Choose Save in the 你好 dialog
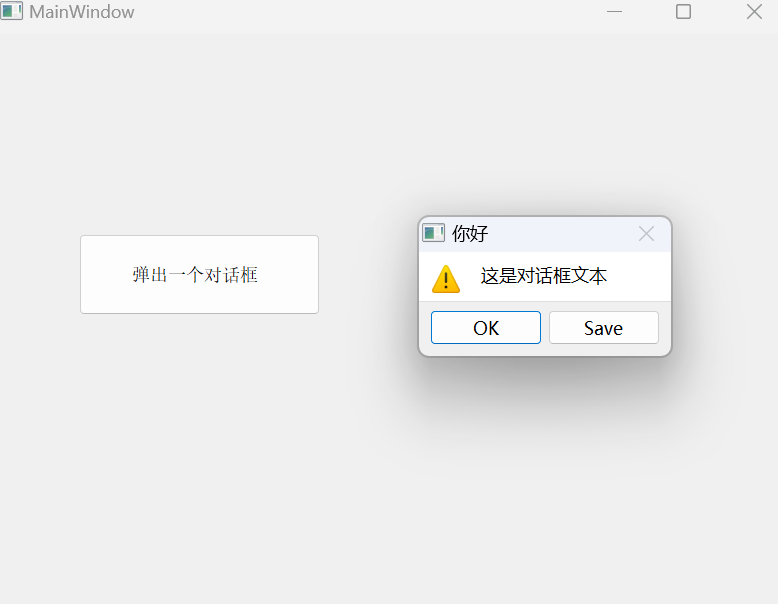 pyautogui.click(x=604, y=328)
